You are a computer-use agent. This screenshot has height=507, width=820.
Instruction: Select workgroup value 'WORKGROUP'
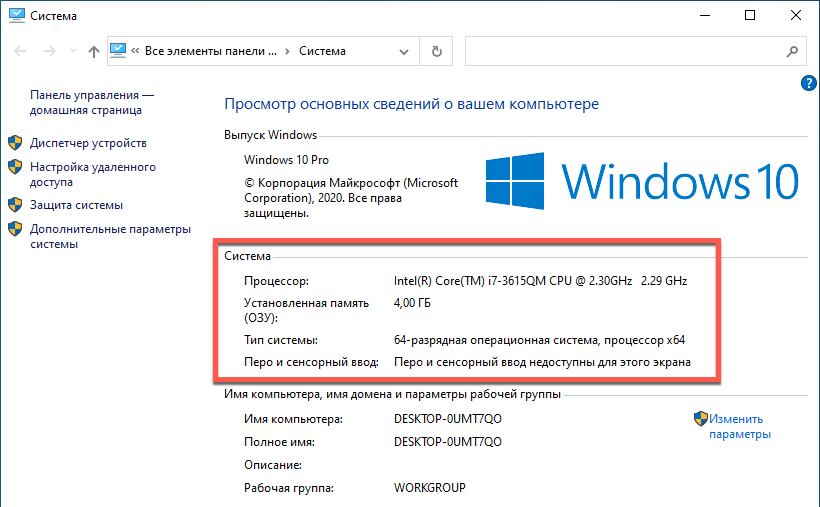coord(429,488)
